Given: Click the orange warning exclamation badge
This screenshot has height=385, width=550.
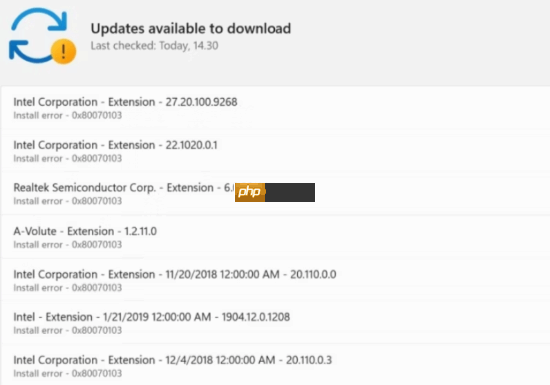Looking at the screenshot, I should tap(63, 52).
